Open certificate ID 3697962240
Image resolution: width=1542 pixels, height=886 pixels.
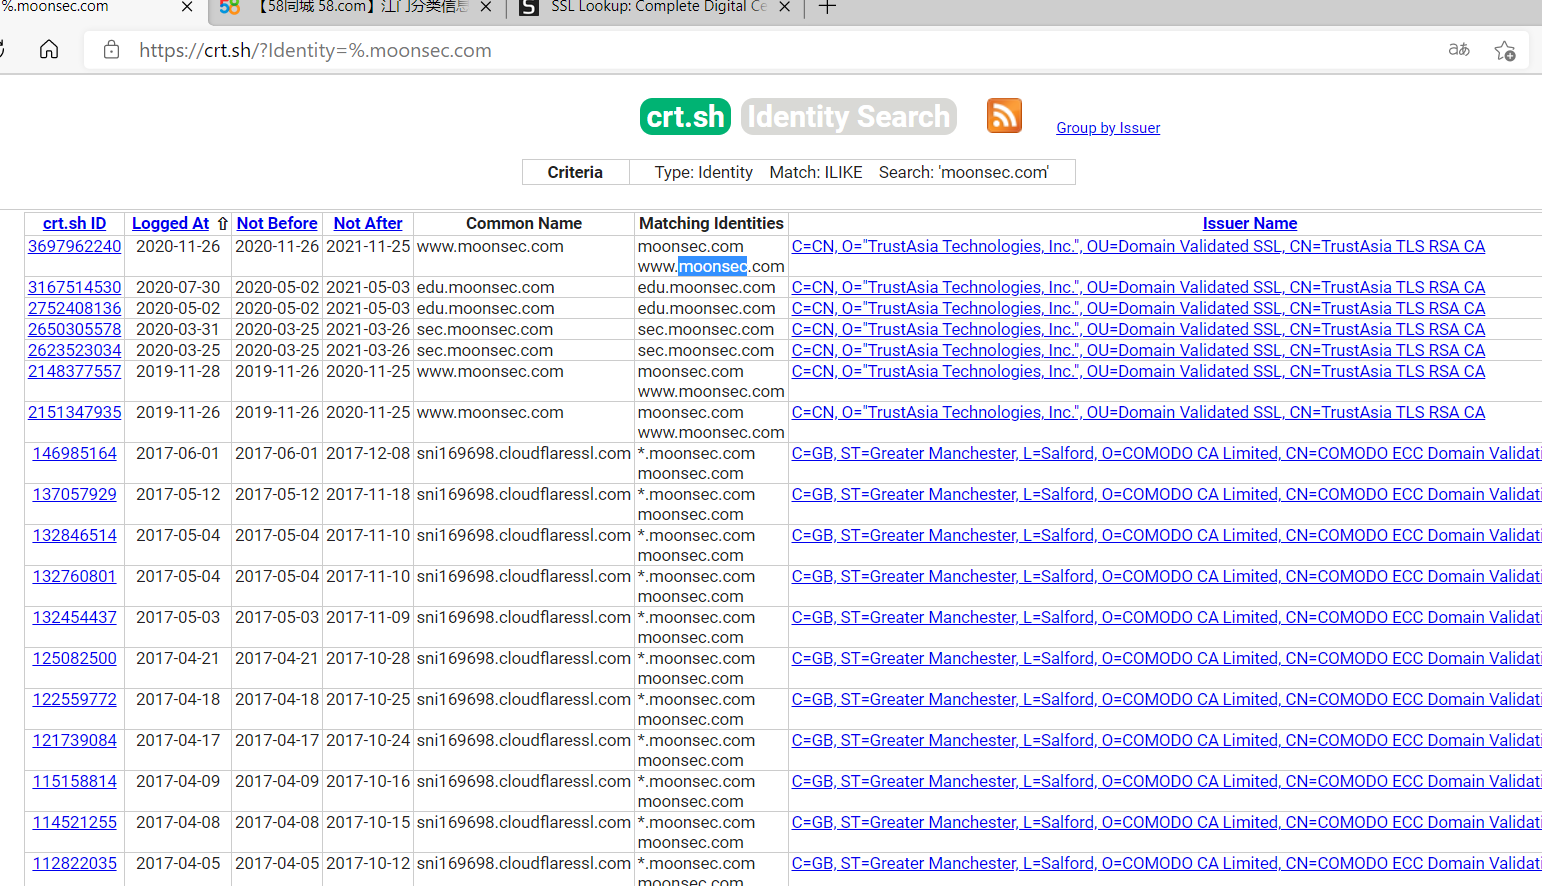point(74,247)
